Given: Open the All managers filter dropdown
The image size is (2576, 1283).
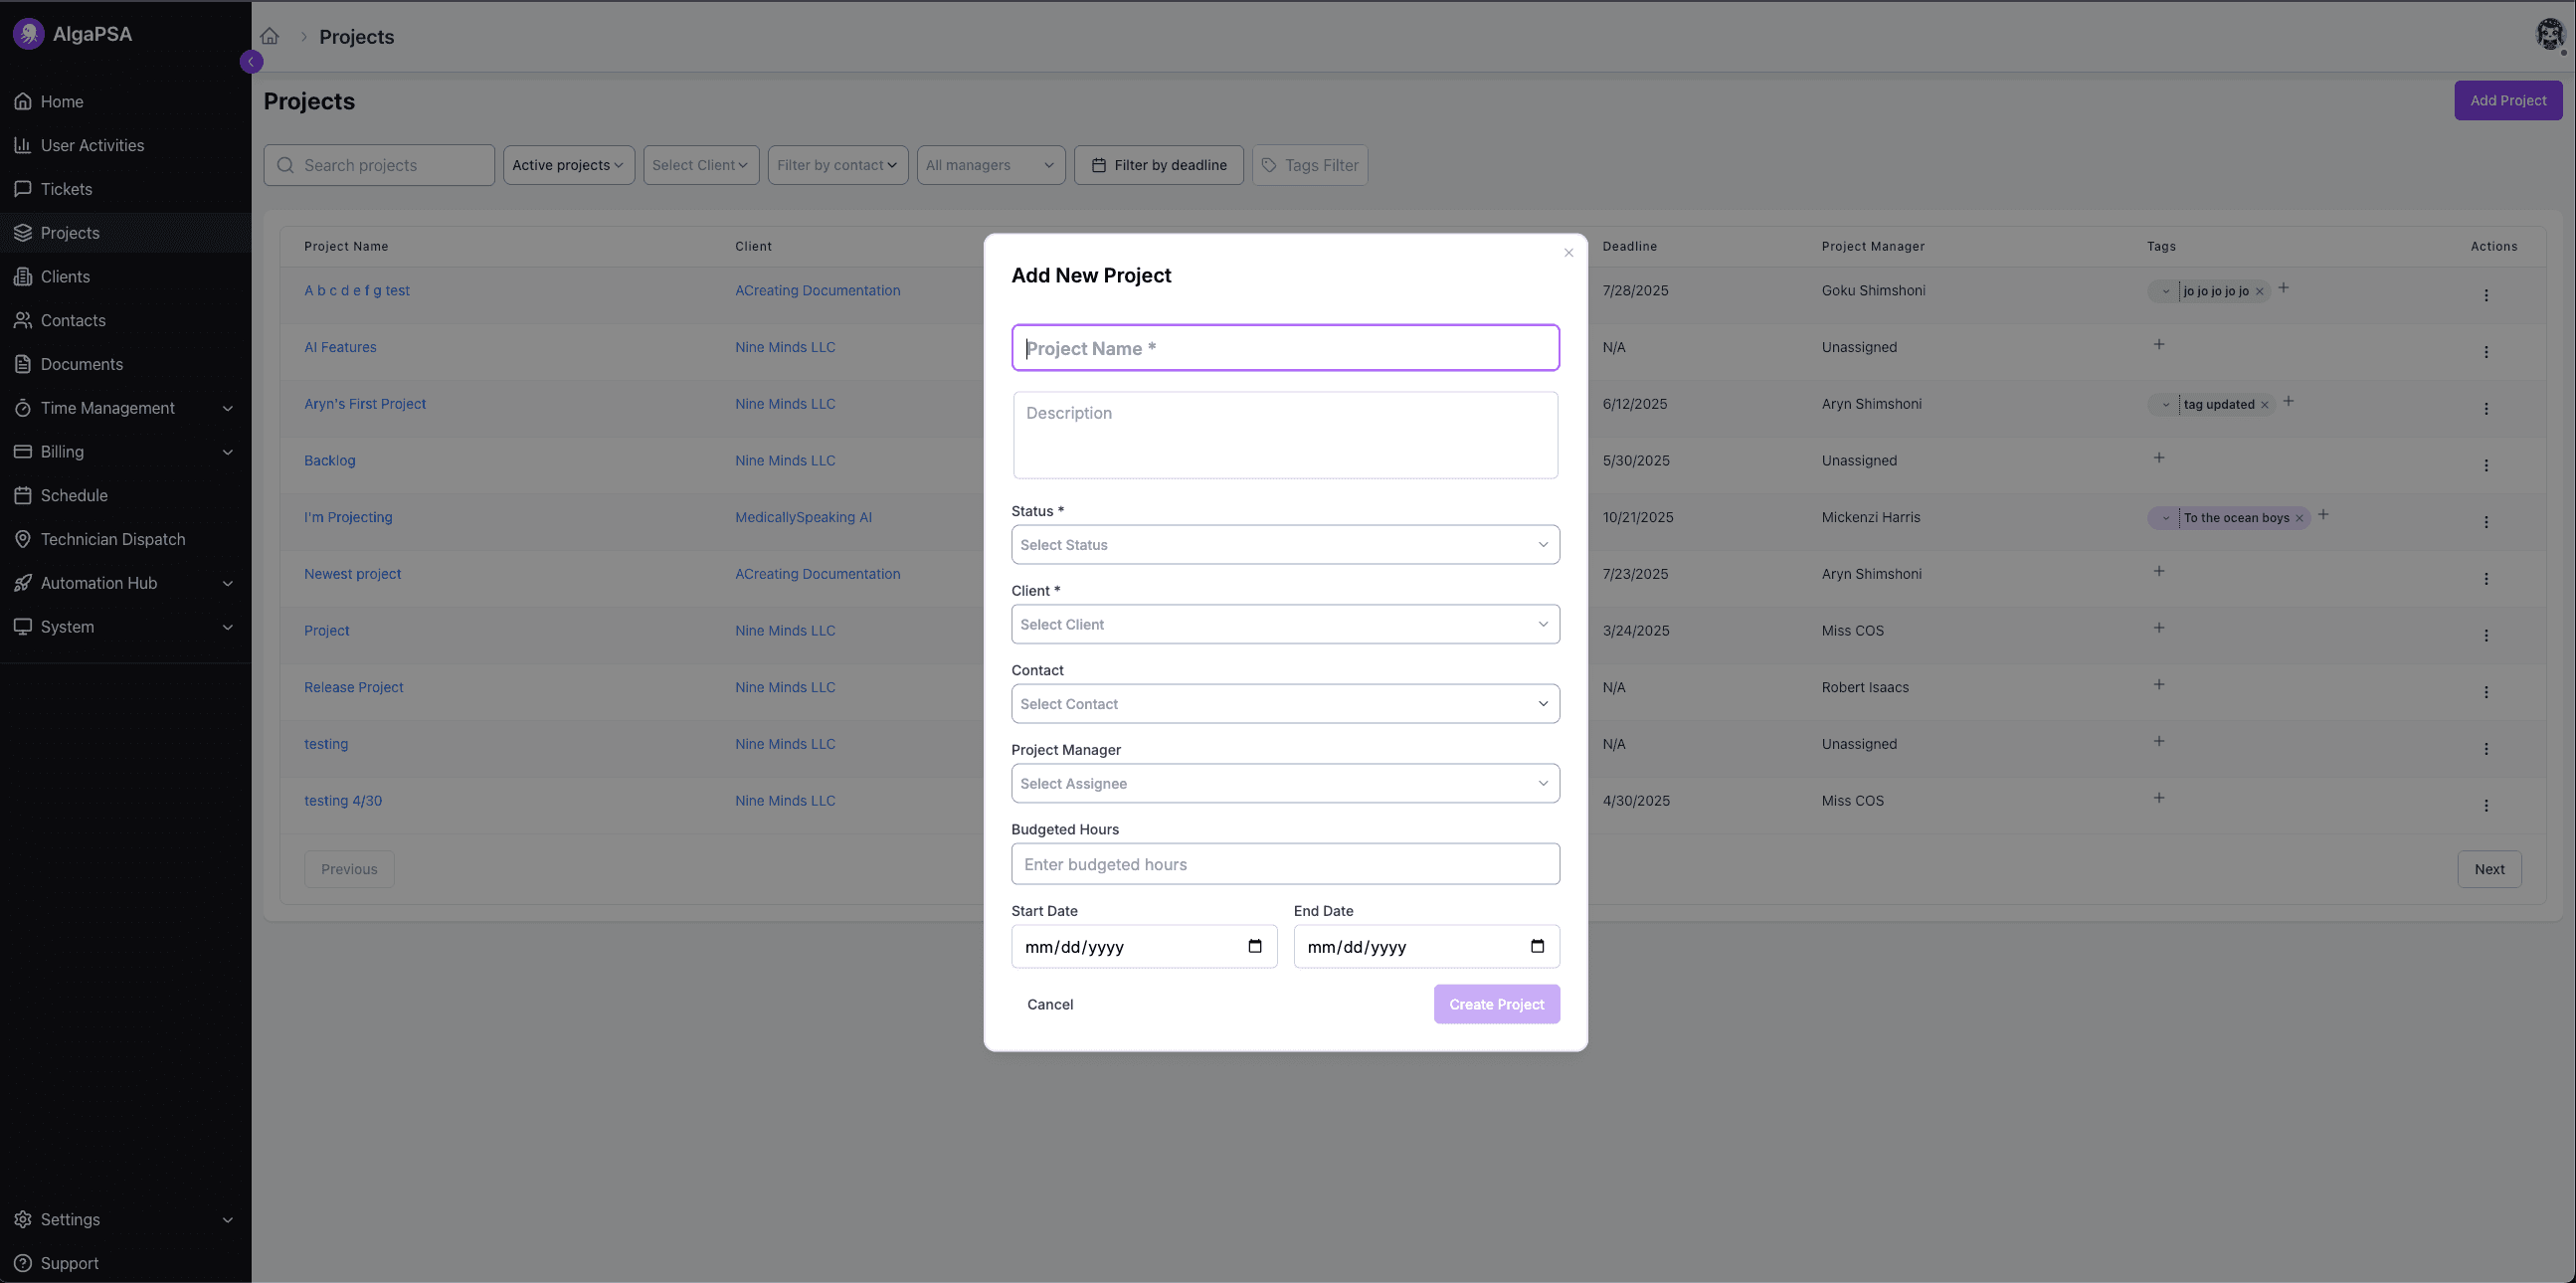Looking at the screenshot, I should coord(989,164).
